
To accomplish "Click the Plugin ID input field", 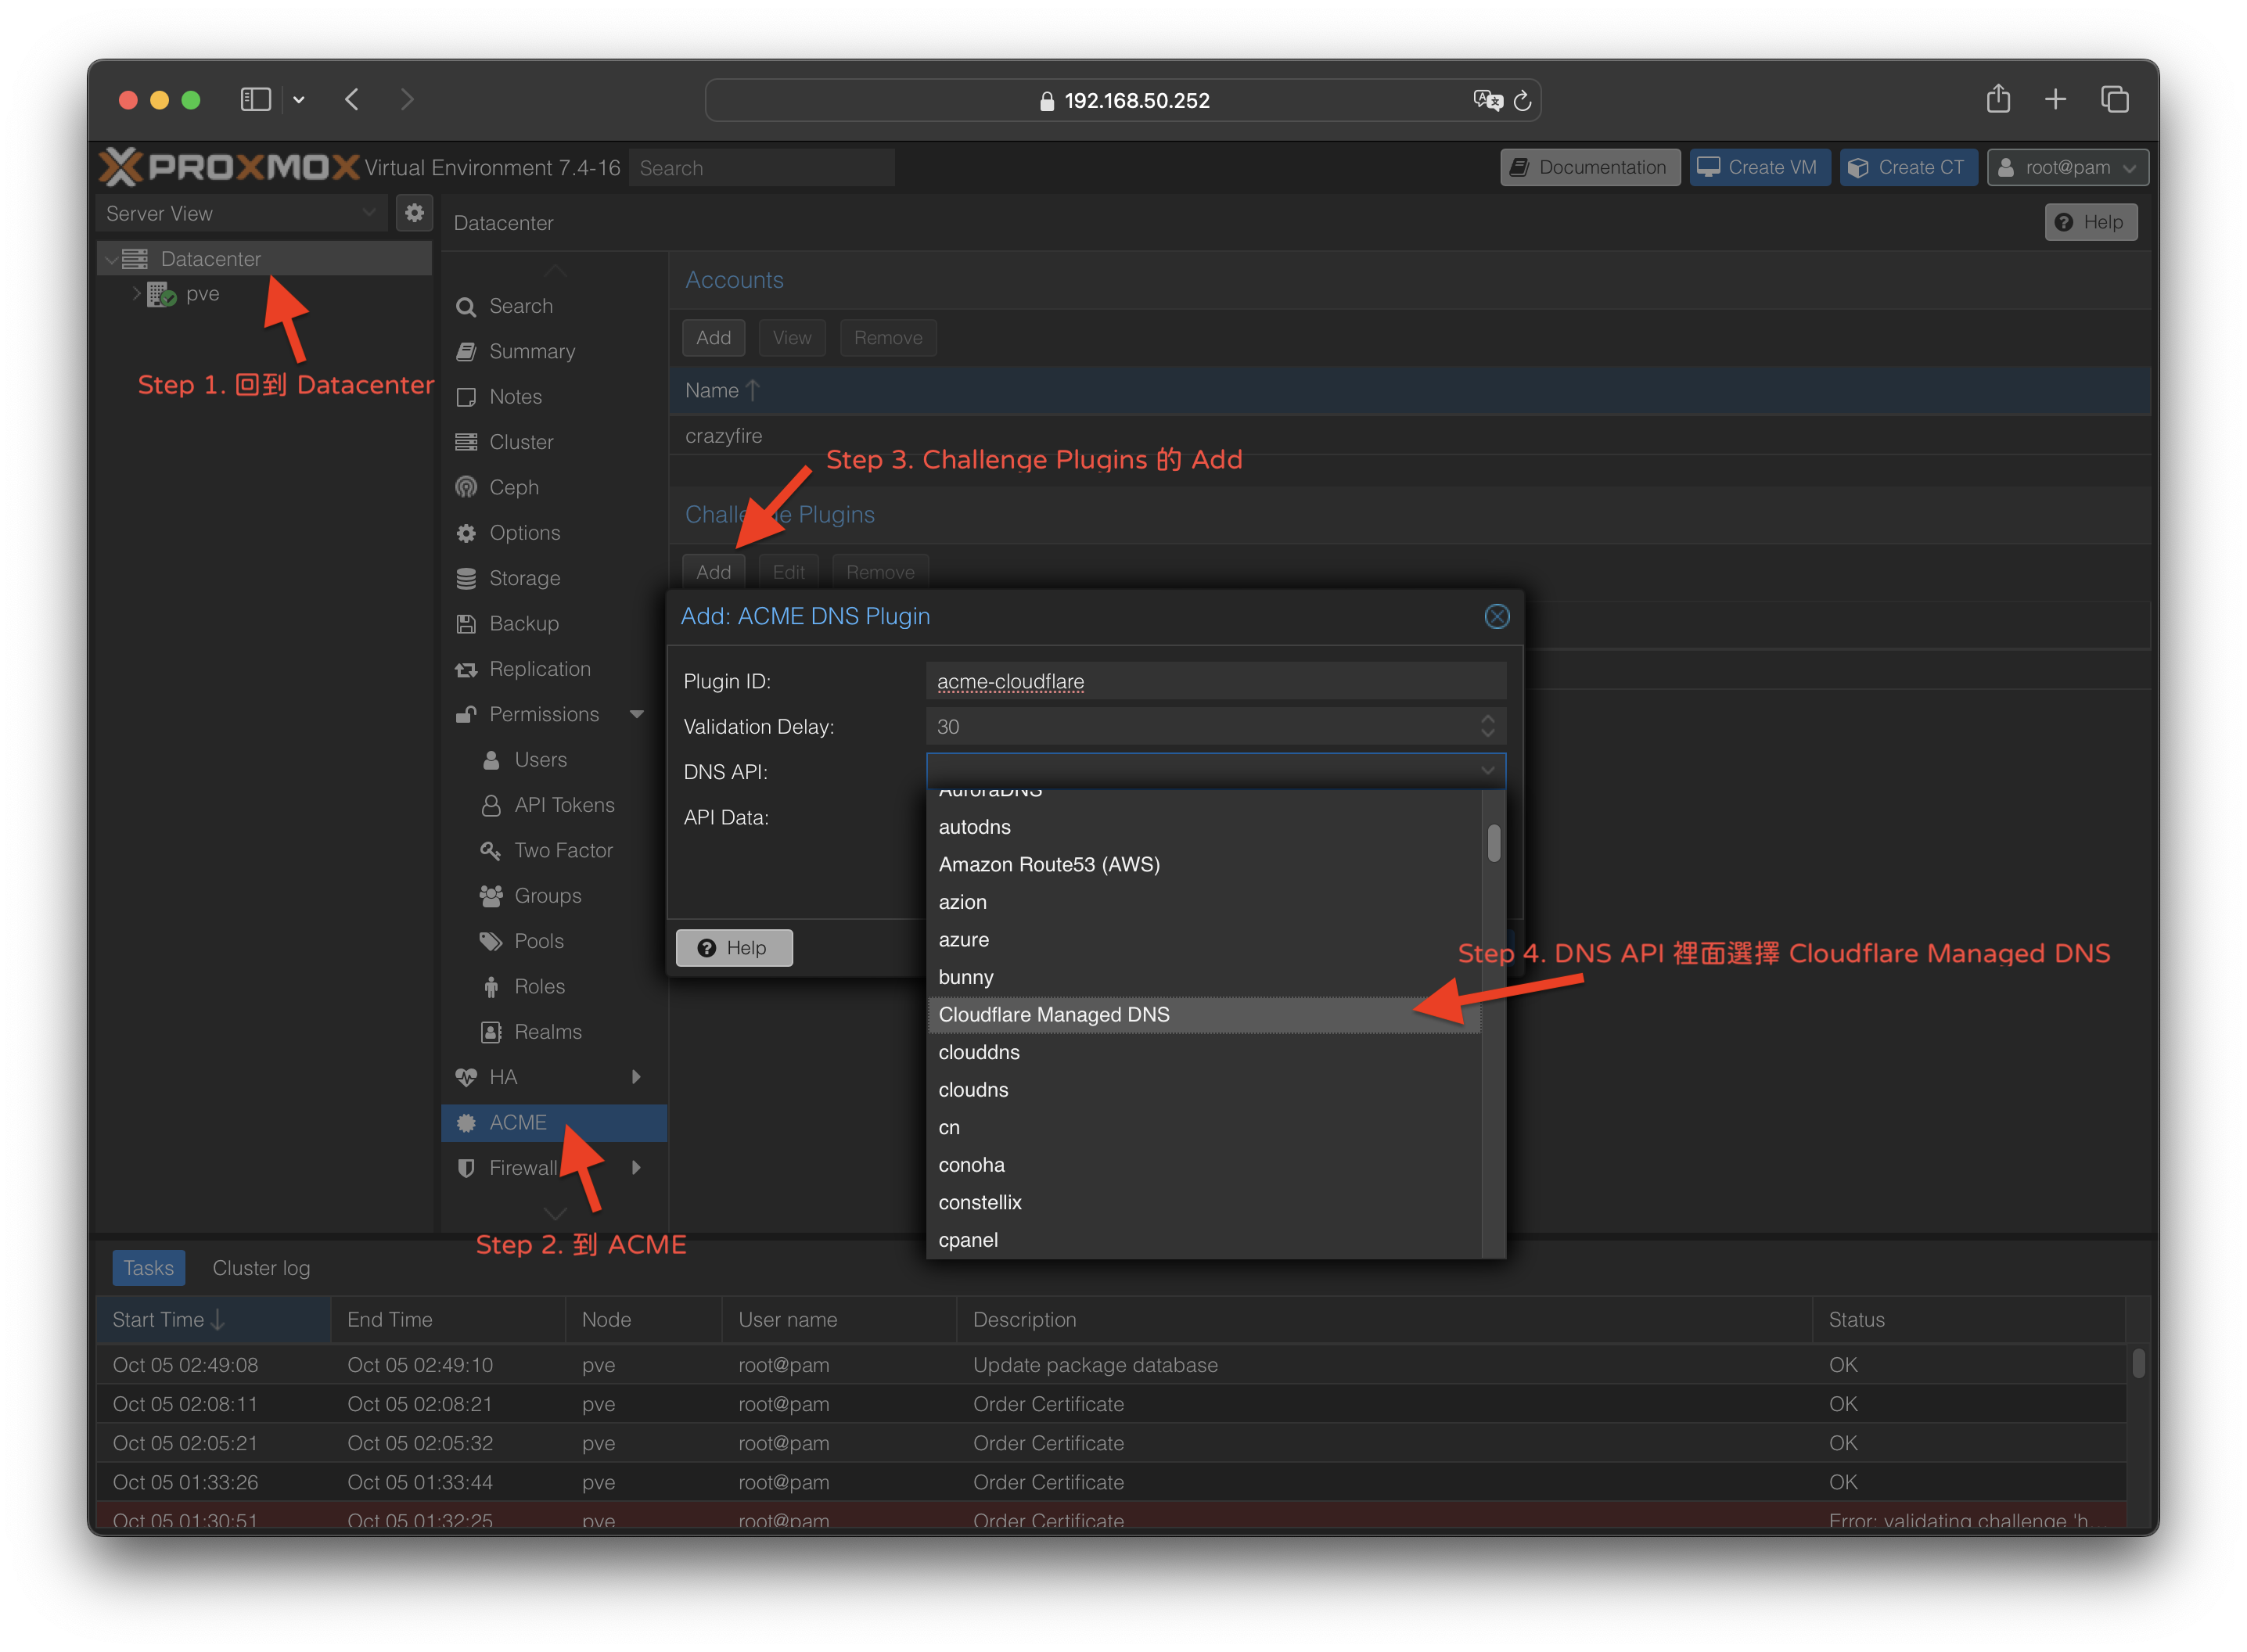I will coord(1214,681).
